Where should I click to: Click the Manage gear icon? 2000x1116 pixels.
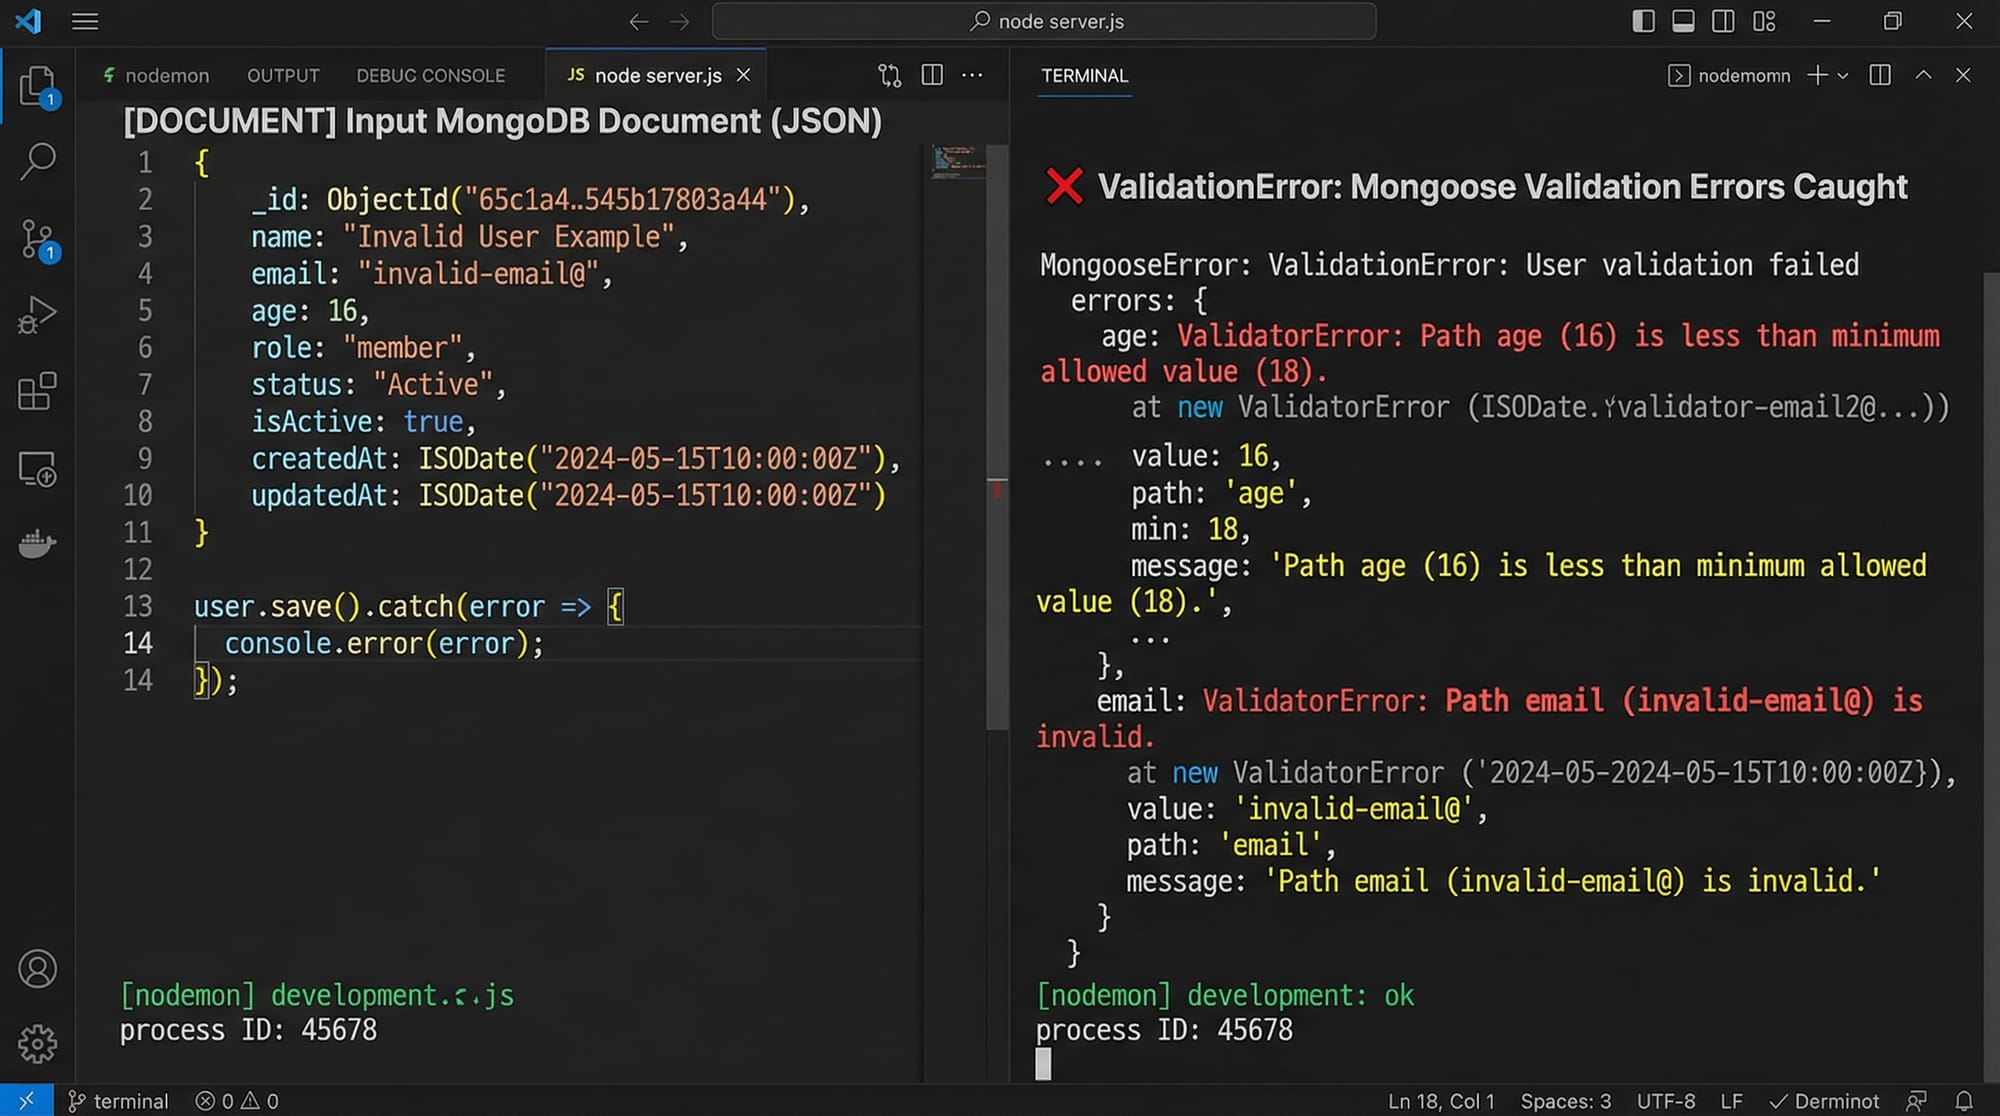[37, 1044]
